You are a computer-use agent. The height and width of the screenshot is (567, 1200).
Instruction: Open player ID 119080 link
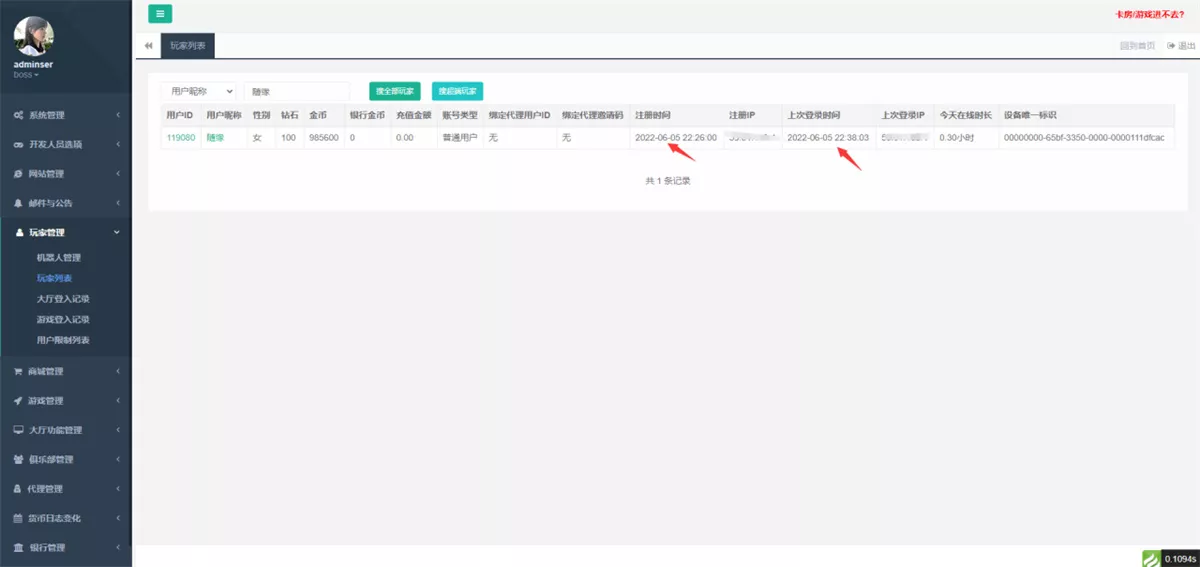(181, 138)
